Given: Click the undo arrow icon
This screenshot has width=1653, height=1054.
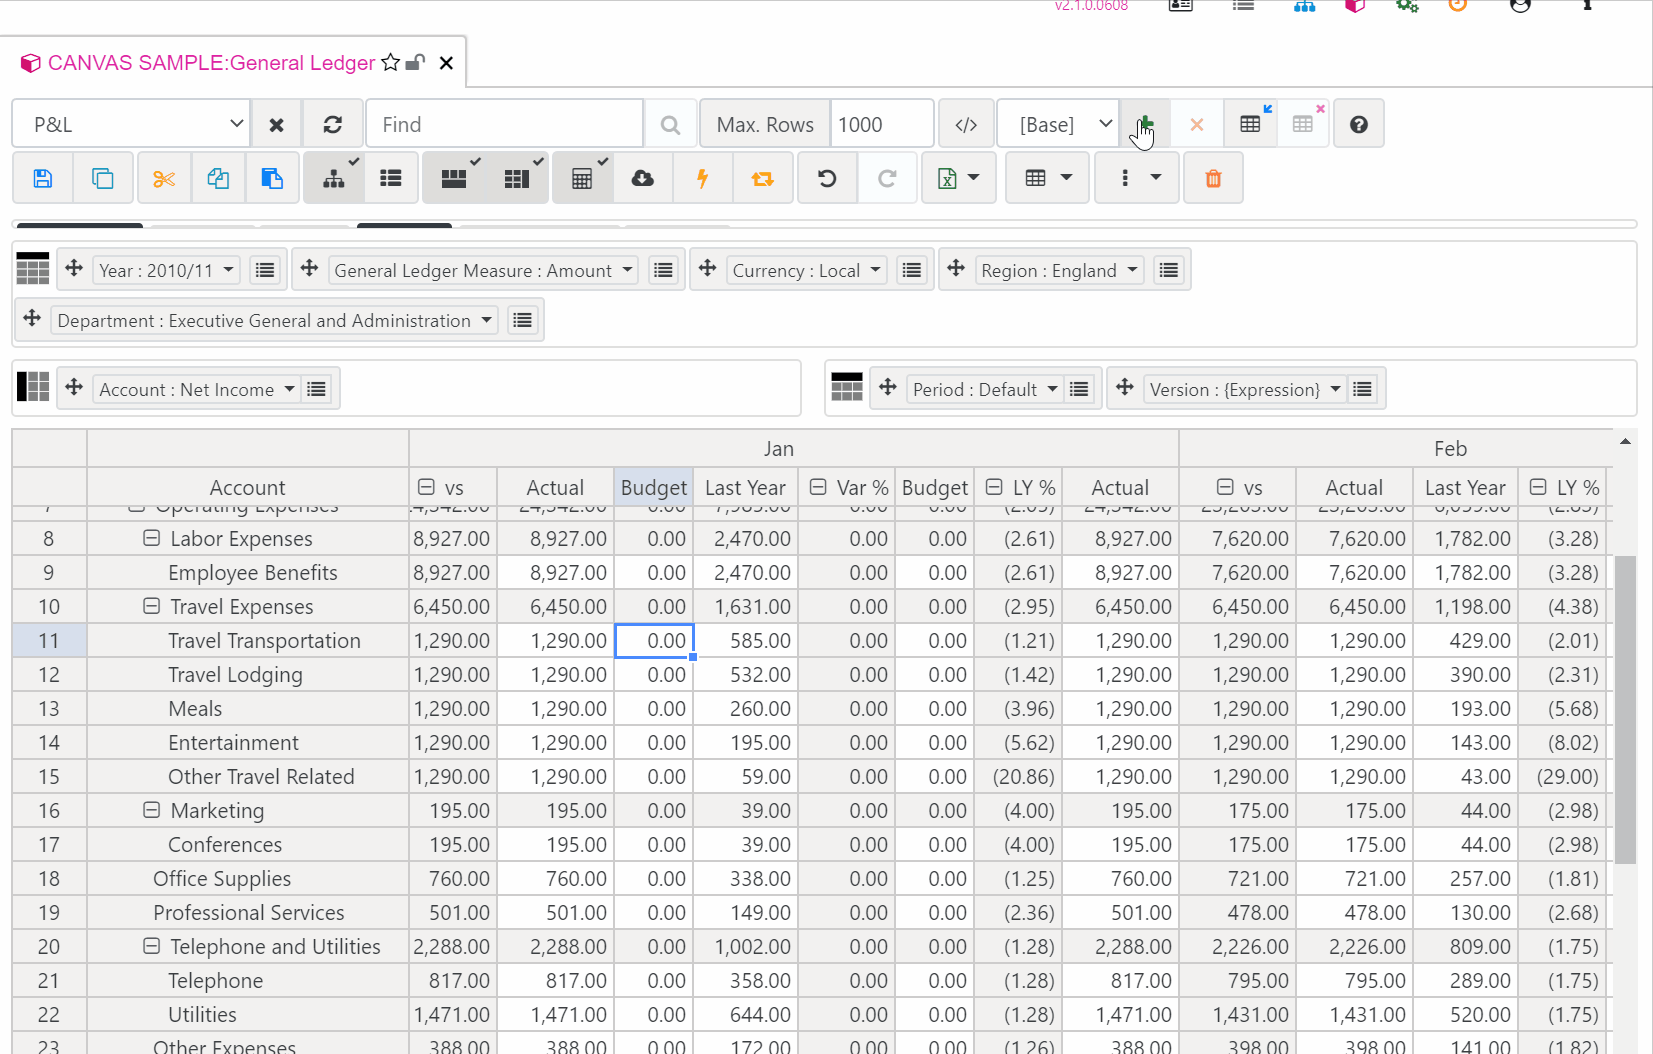Looking at the screenshot, I should click(827, 179).
